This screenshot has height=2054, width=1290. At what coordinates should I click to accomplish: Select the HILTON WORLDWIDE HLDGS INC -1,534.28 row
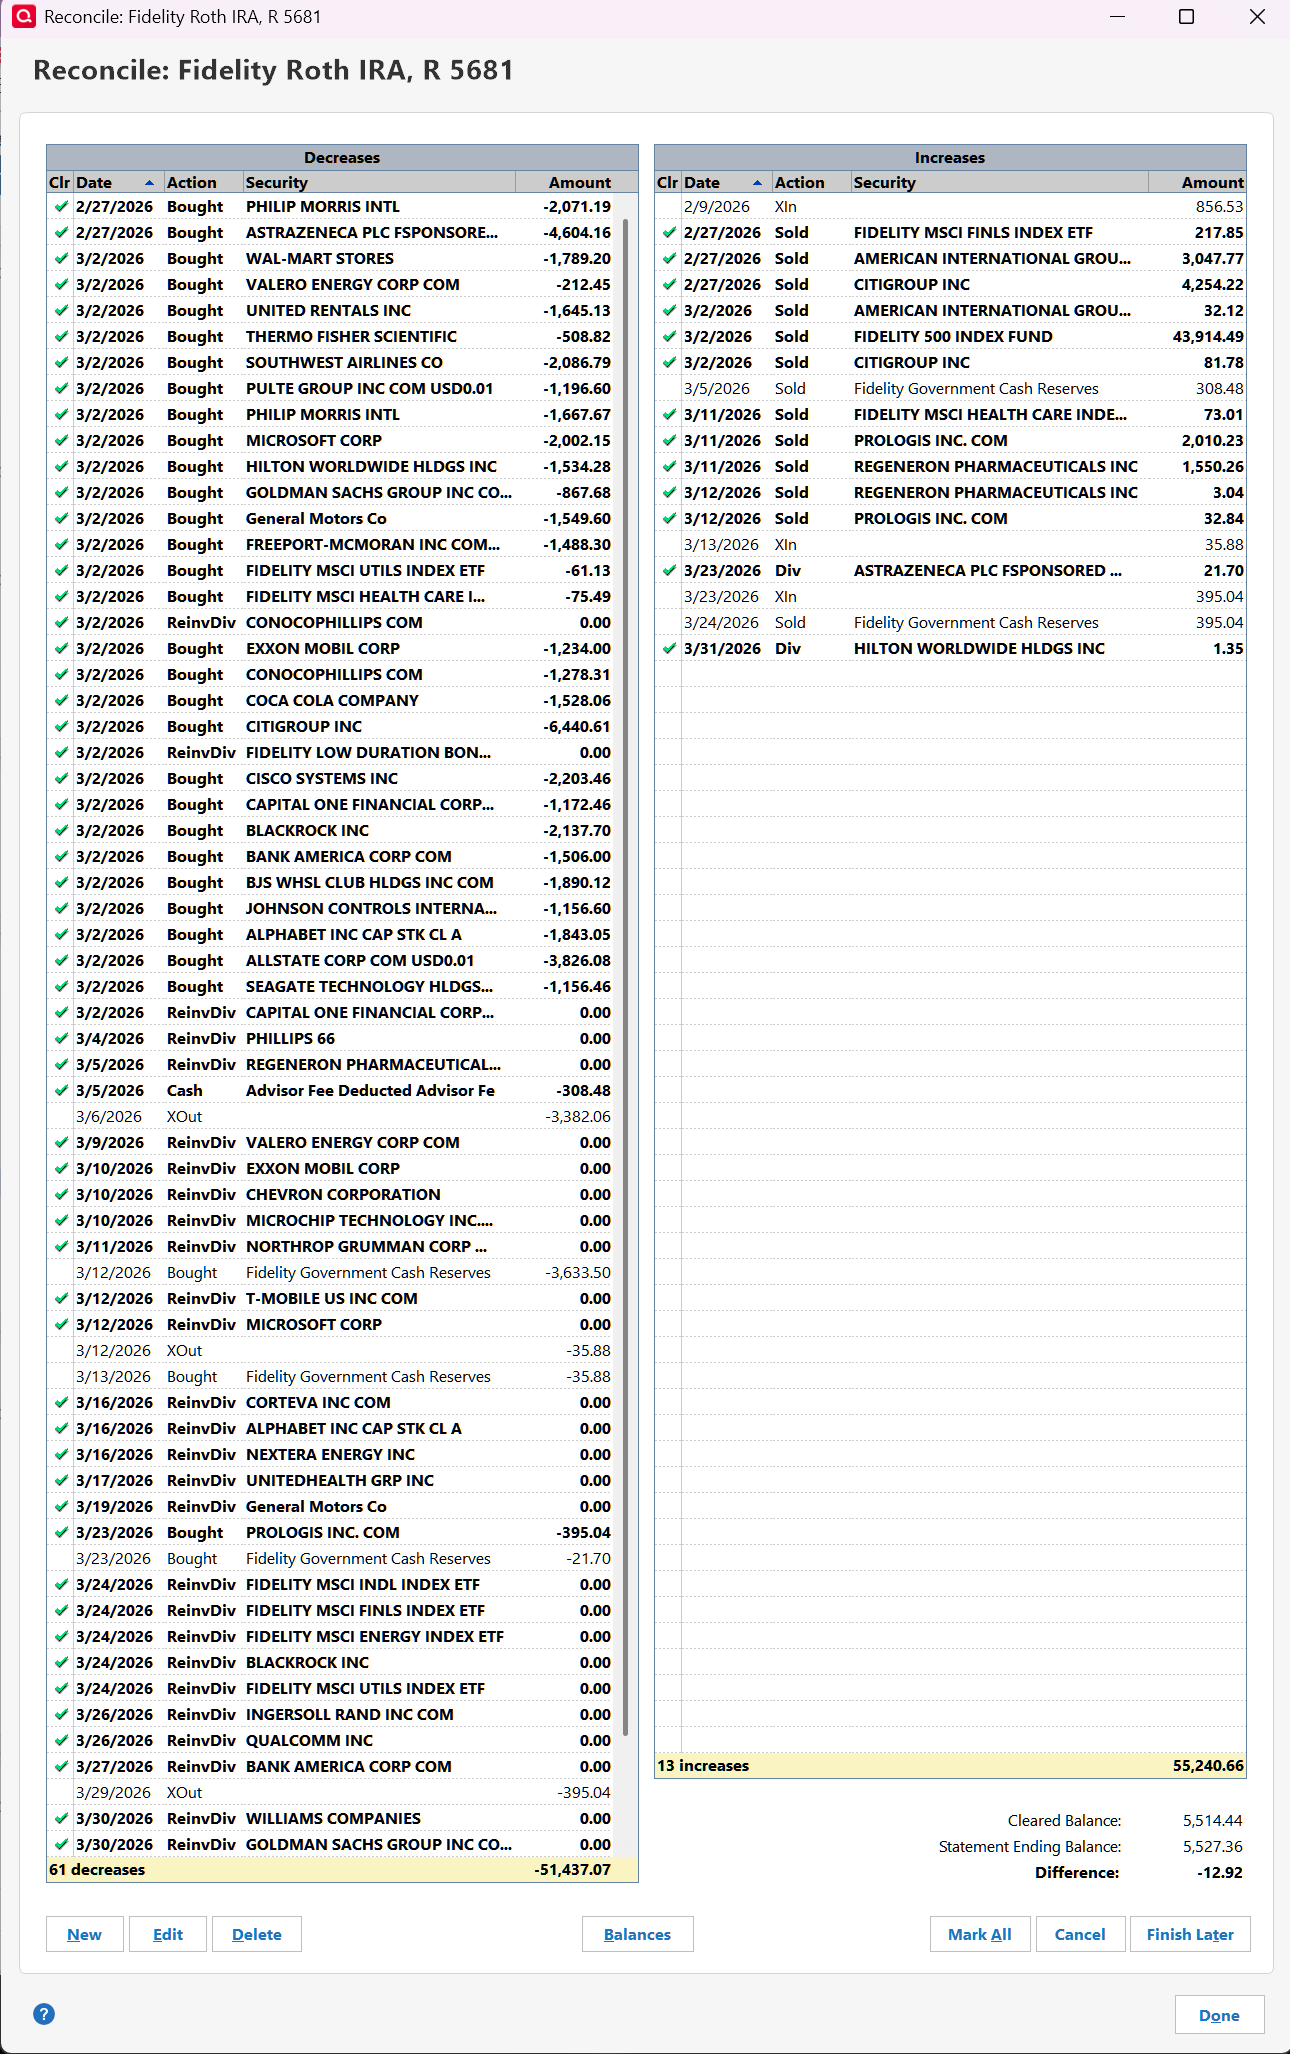(x=331, y=466)
